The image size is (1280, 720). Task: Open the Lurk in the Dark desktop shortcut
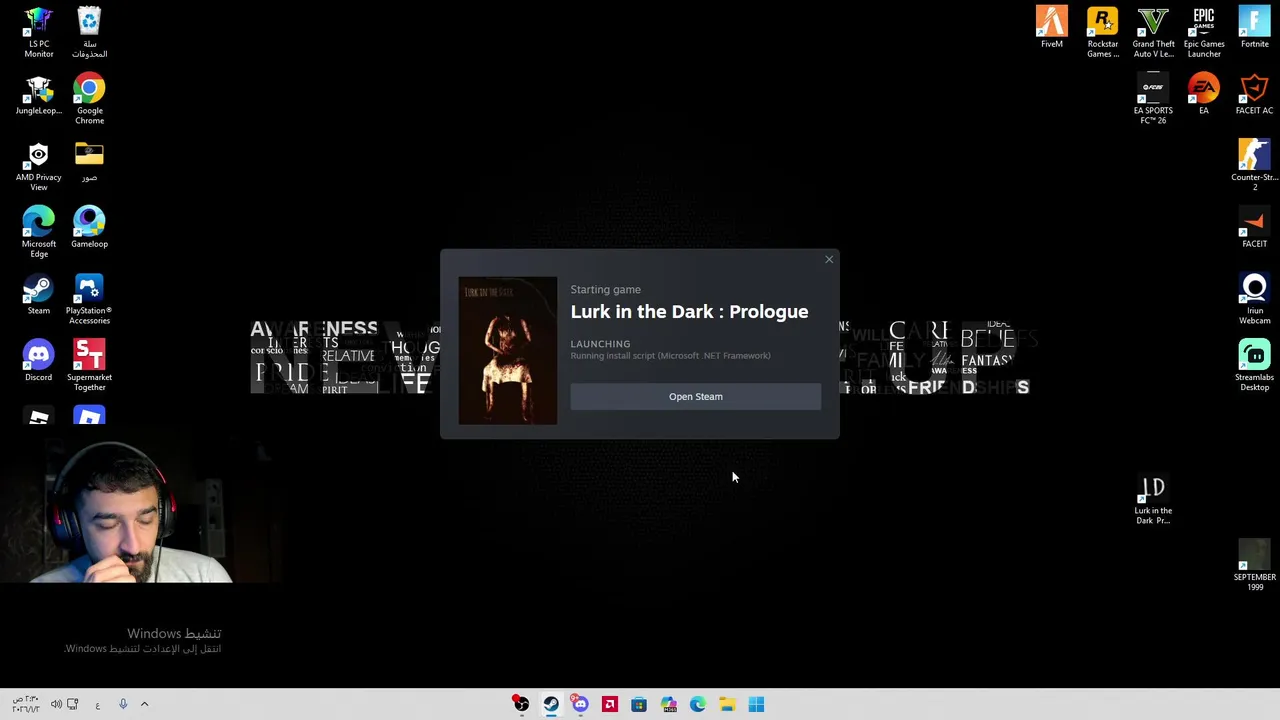point(1153,500)
